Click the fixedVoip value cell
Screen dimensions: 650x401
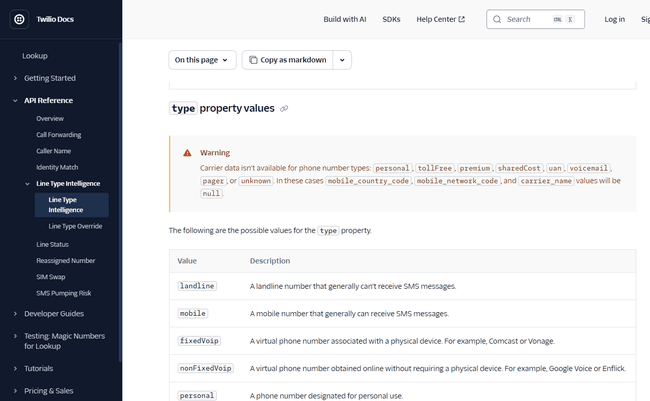click(199, 340)
